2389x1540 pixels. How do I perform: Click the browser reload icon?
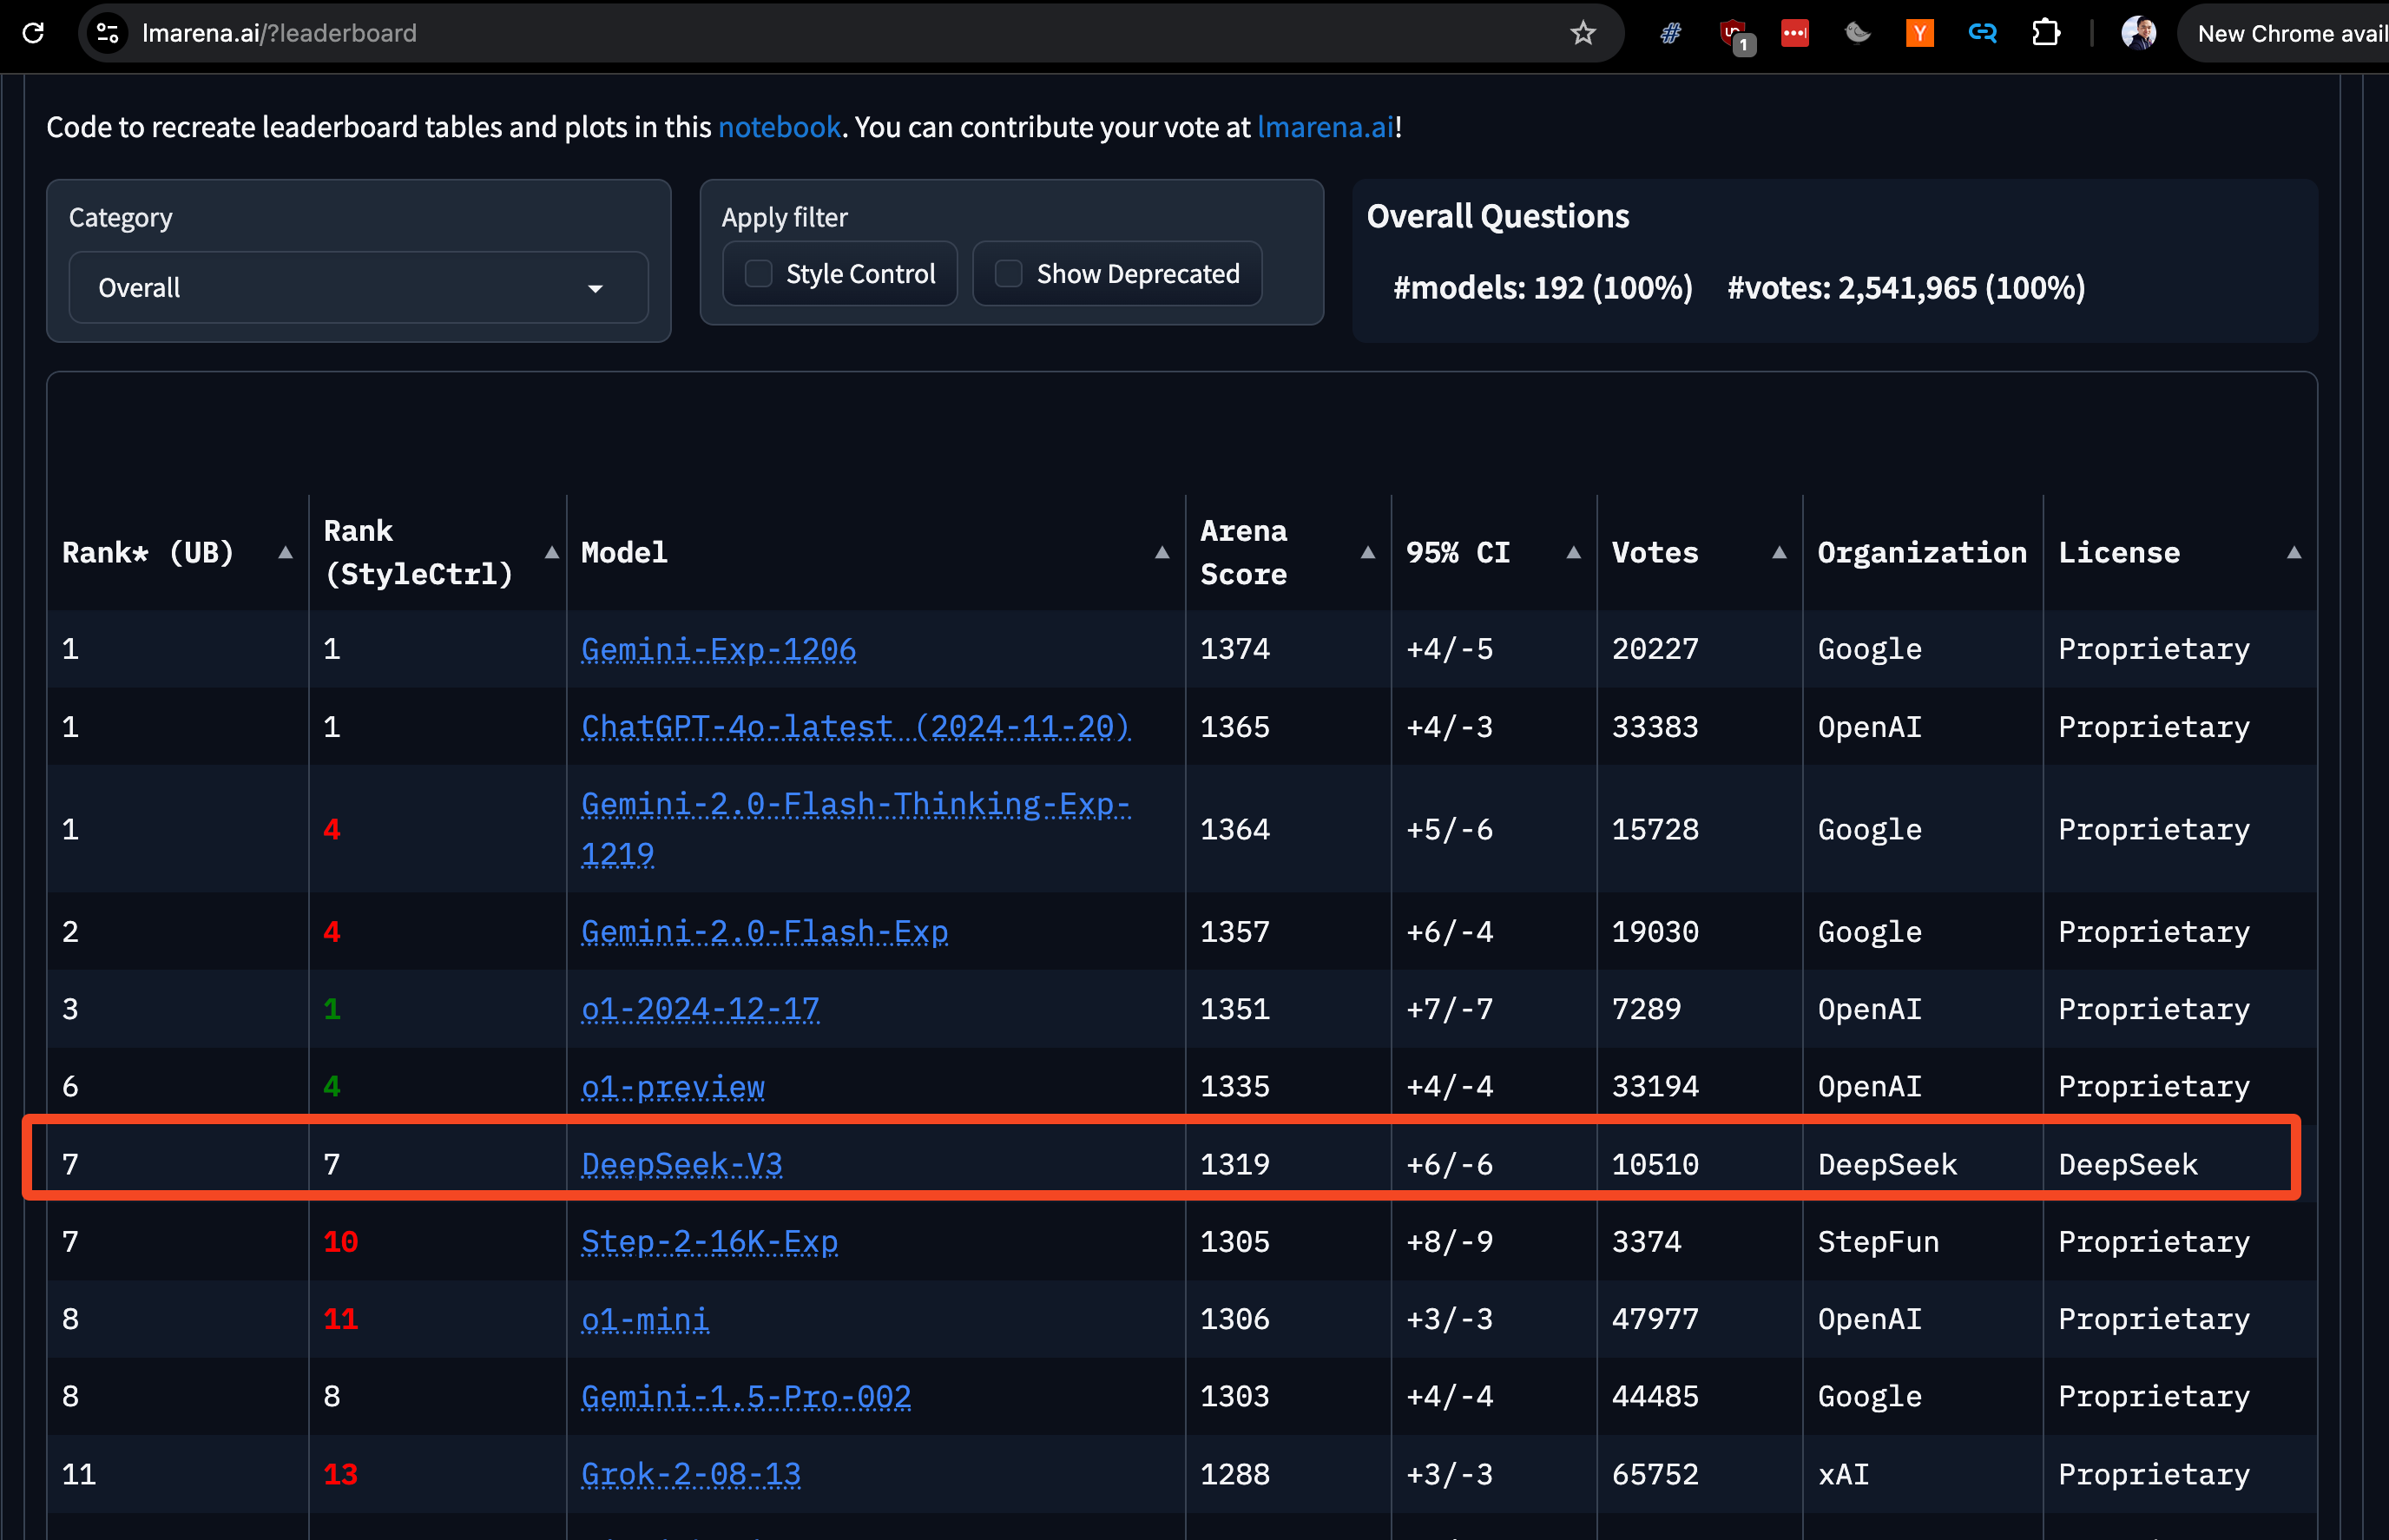(x=33, y=33)
